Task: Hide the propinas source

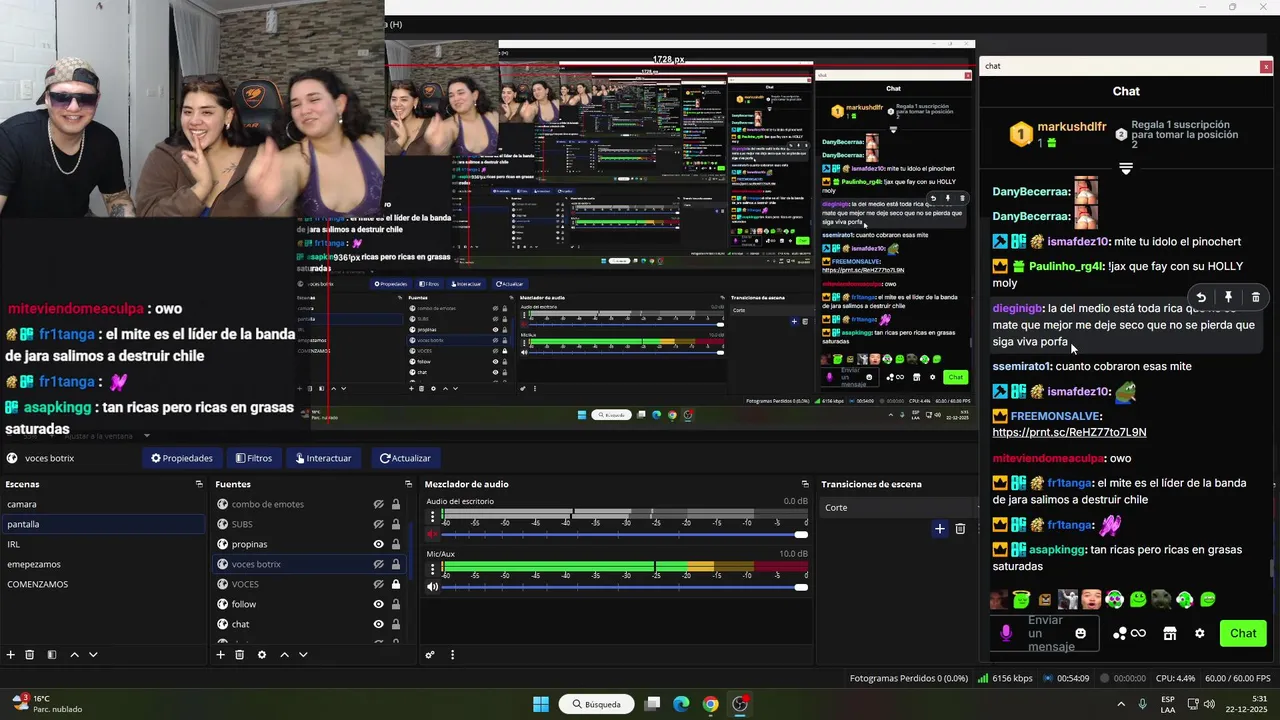Action: tap(379, 544)
